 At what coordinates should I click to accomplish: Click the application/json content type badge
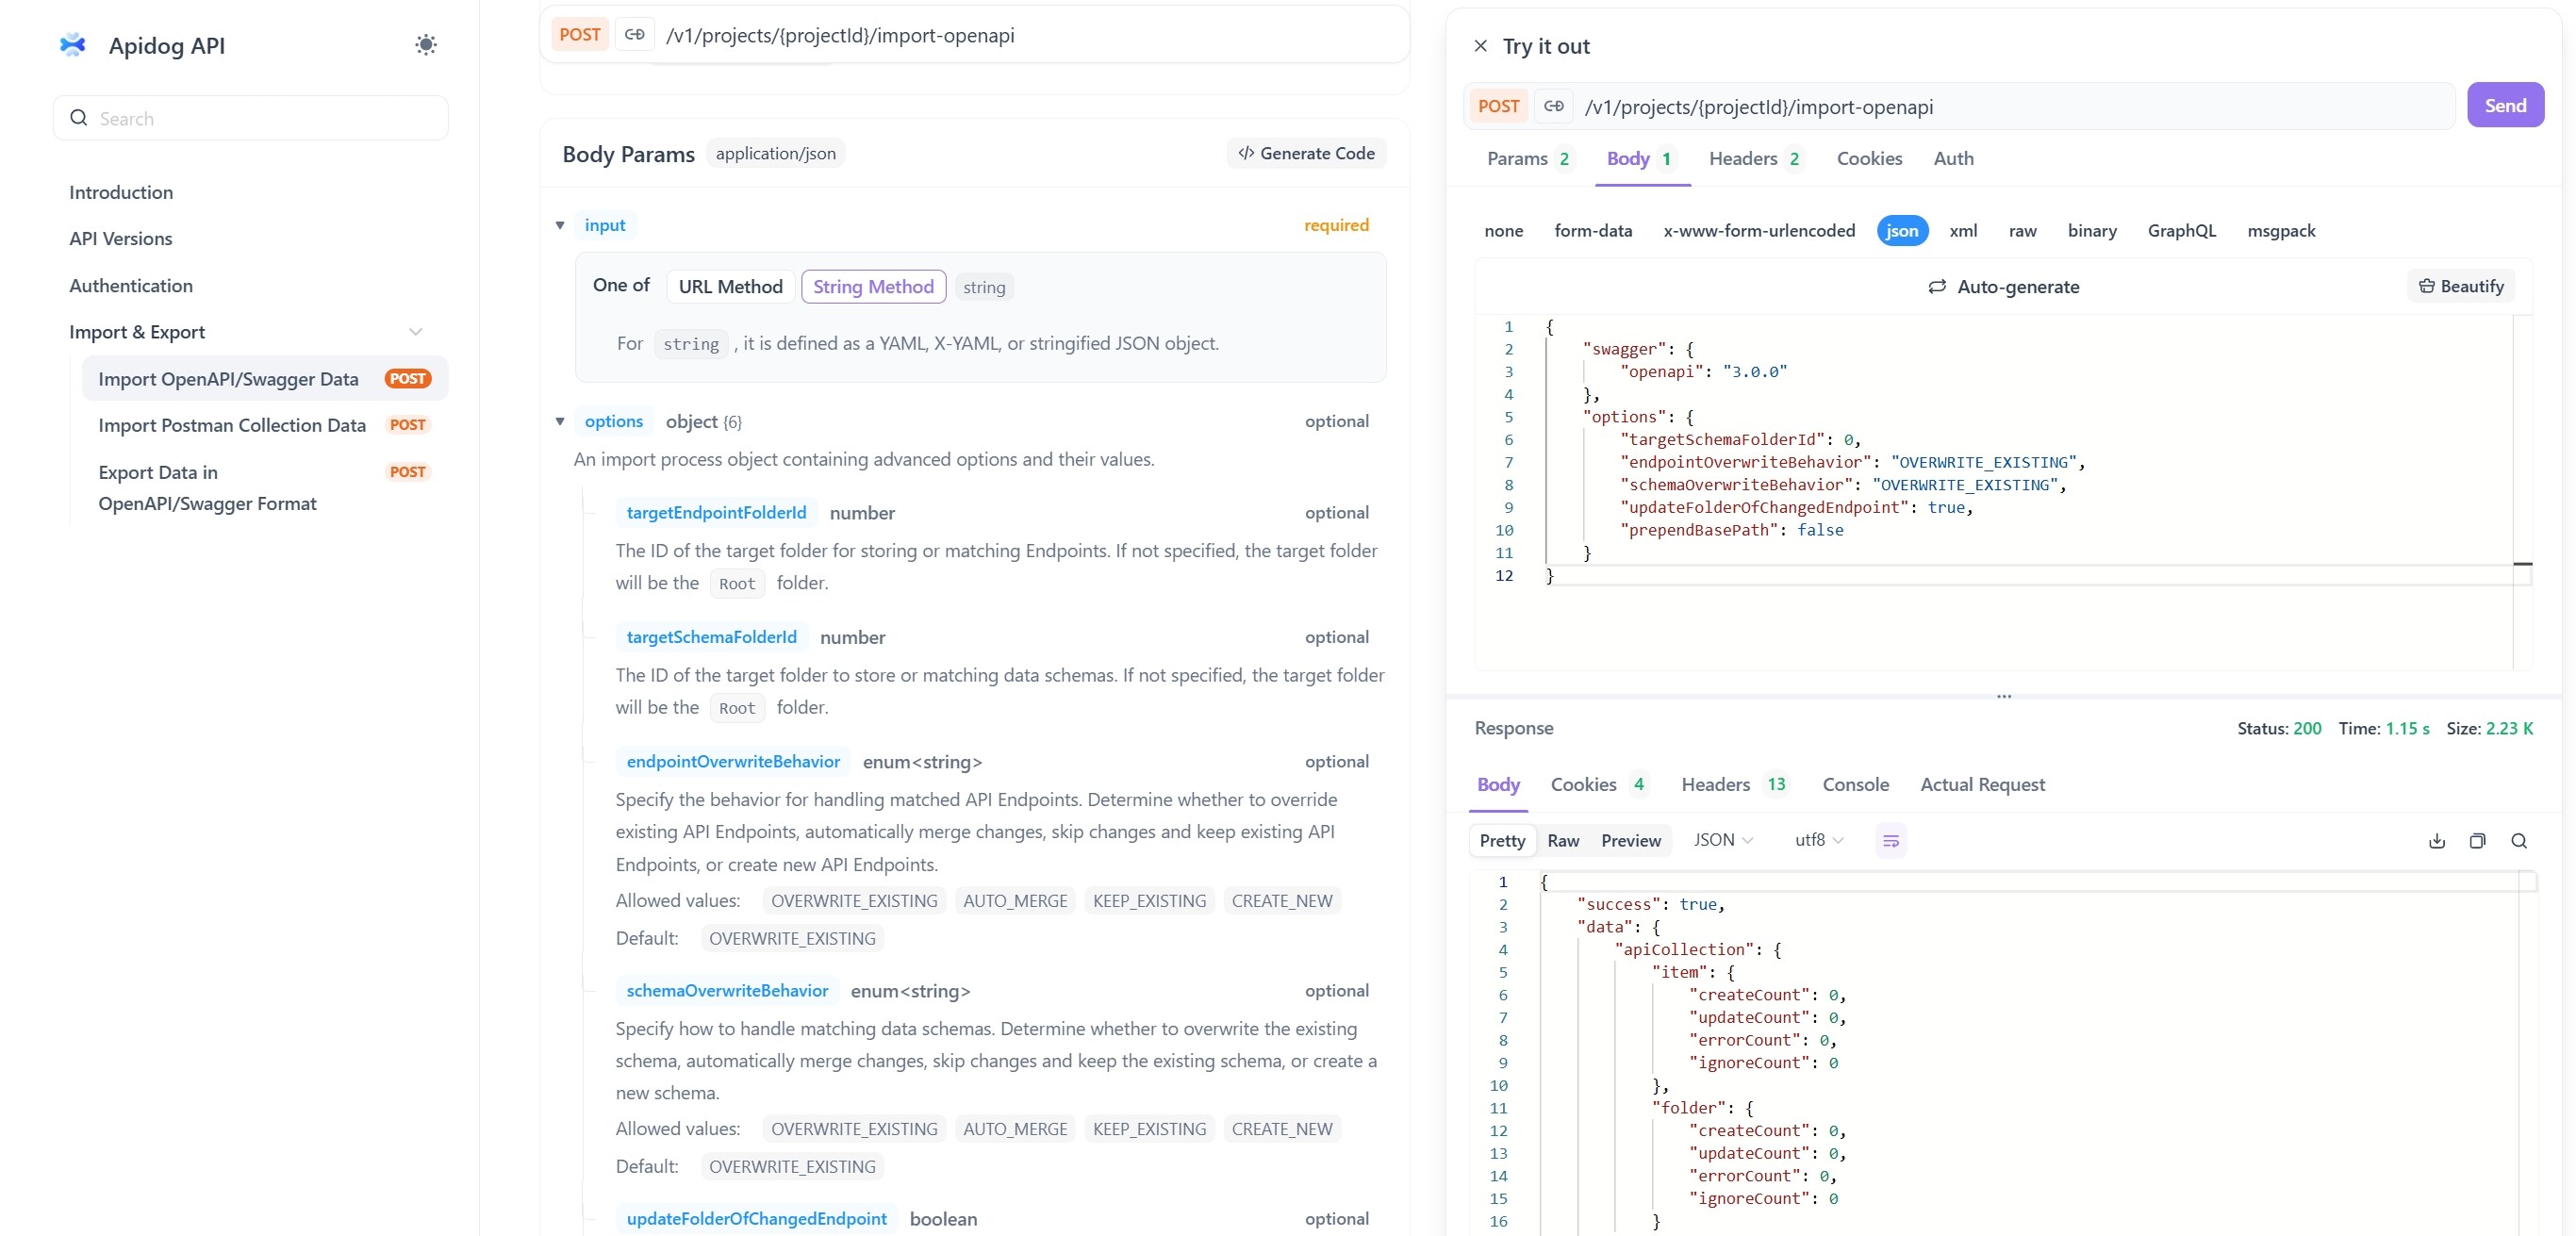click(x=775, y=153)
